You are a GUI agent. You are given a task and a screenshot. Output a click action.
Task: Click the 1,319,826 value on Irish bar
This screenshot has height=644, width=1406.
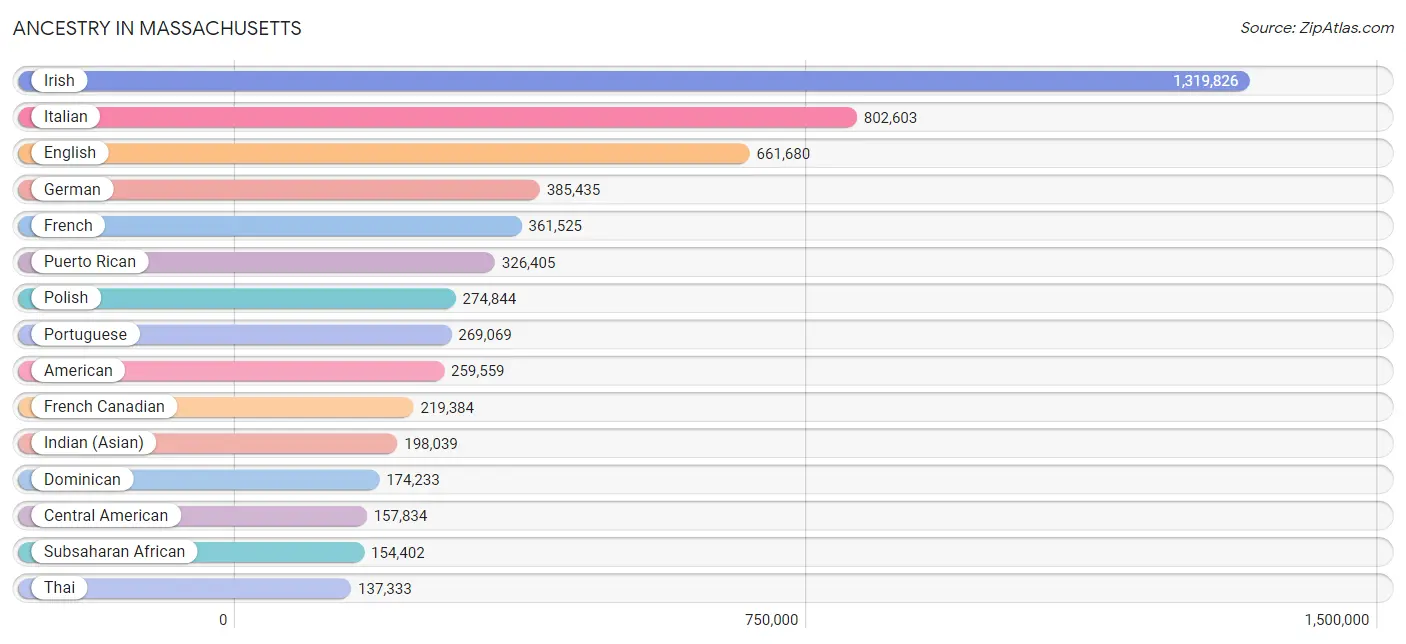coord(1205,81)
